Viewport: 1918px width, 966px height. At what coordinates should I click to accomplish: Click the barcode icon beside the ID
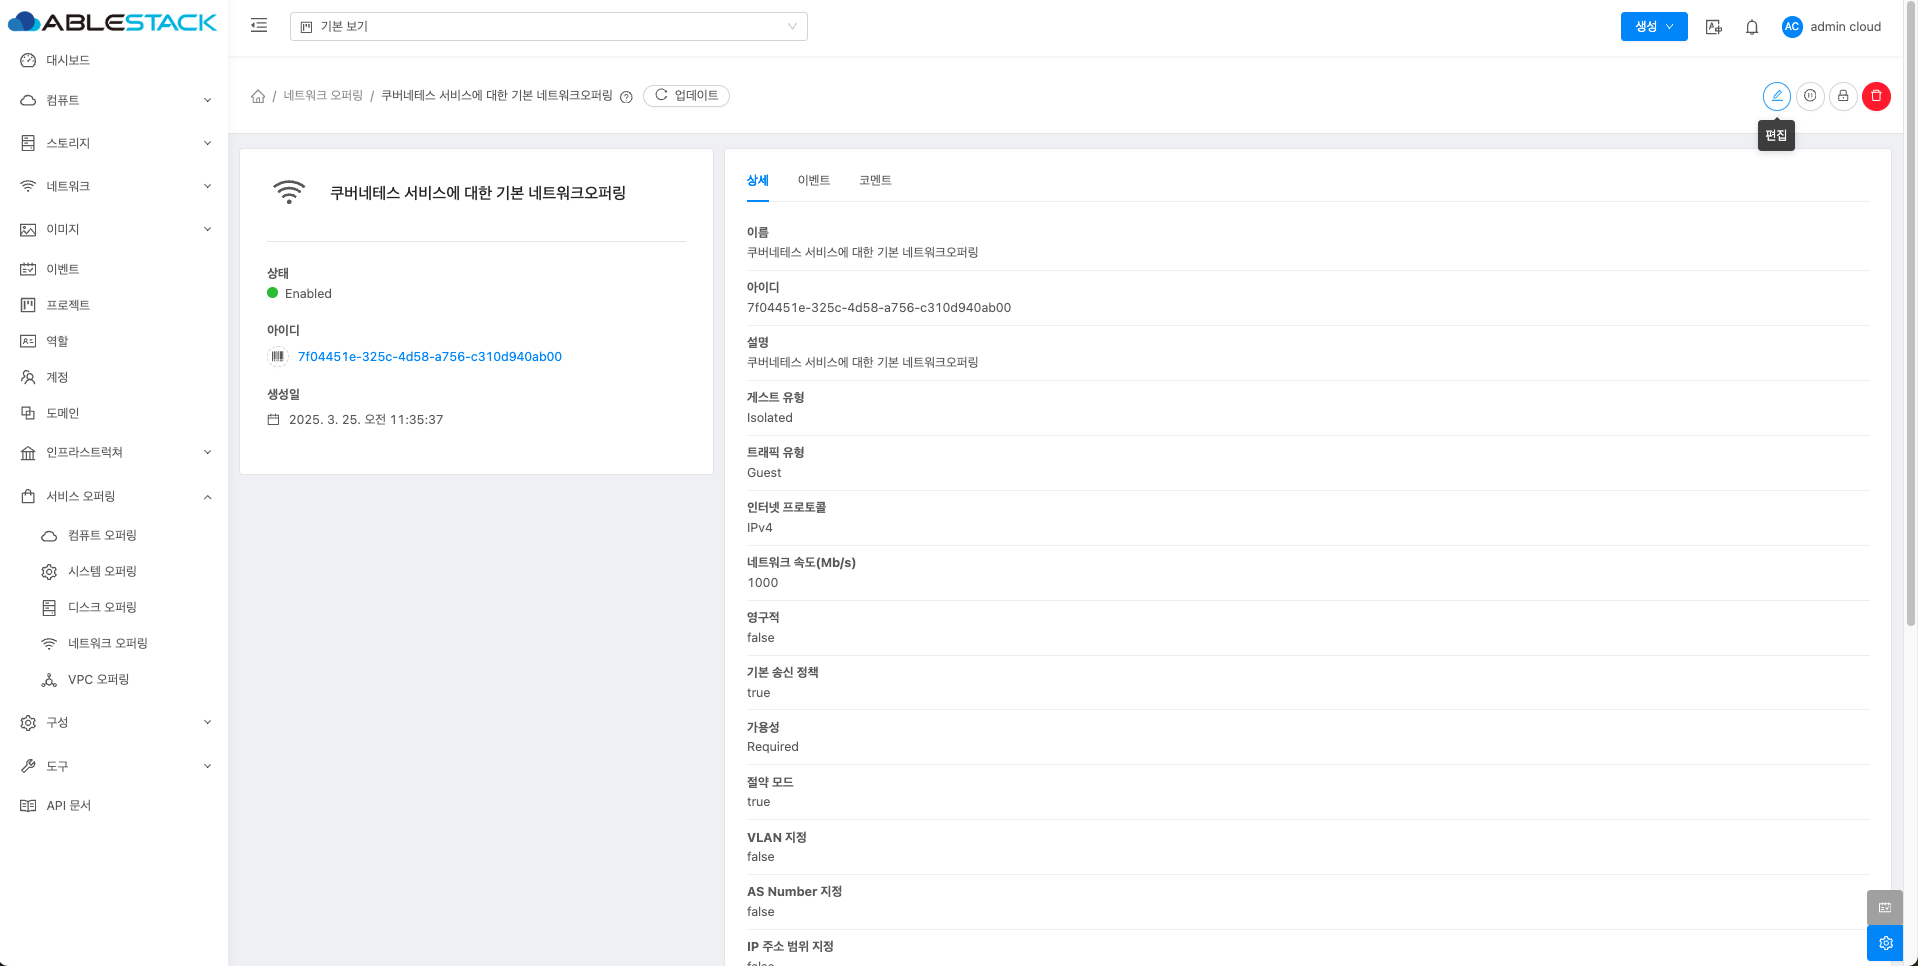(278, 356)
